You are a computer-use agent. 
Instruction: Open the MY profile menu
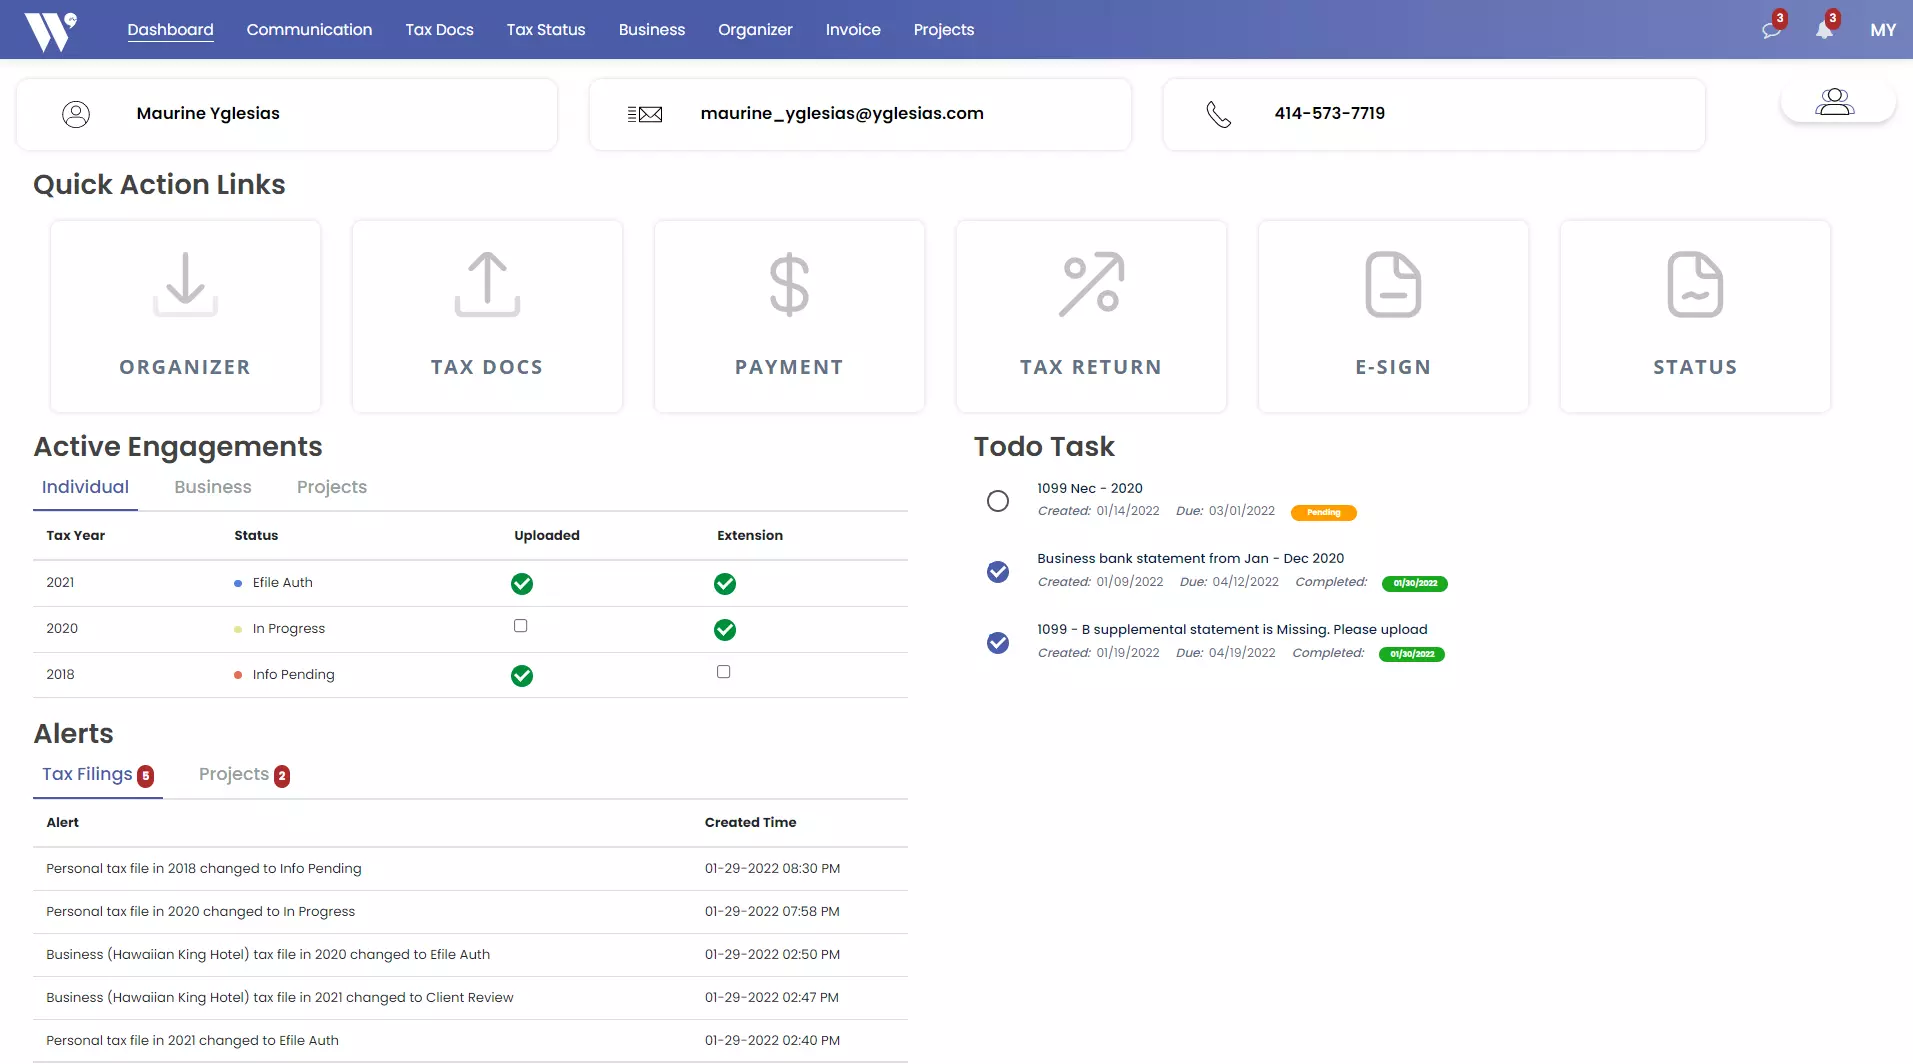tap(1883, 30)
